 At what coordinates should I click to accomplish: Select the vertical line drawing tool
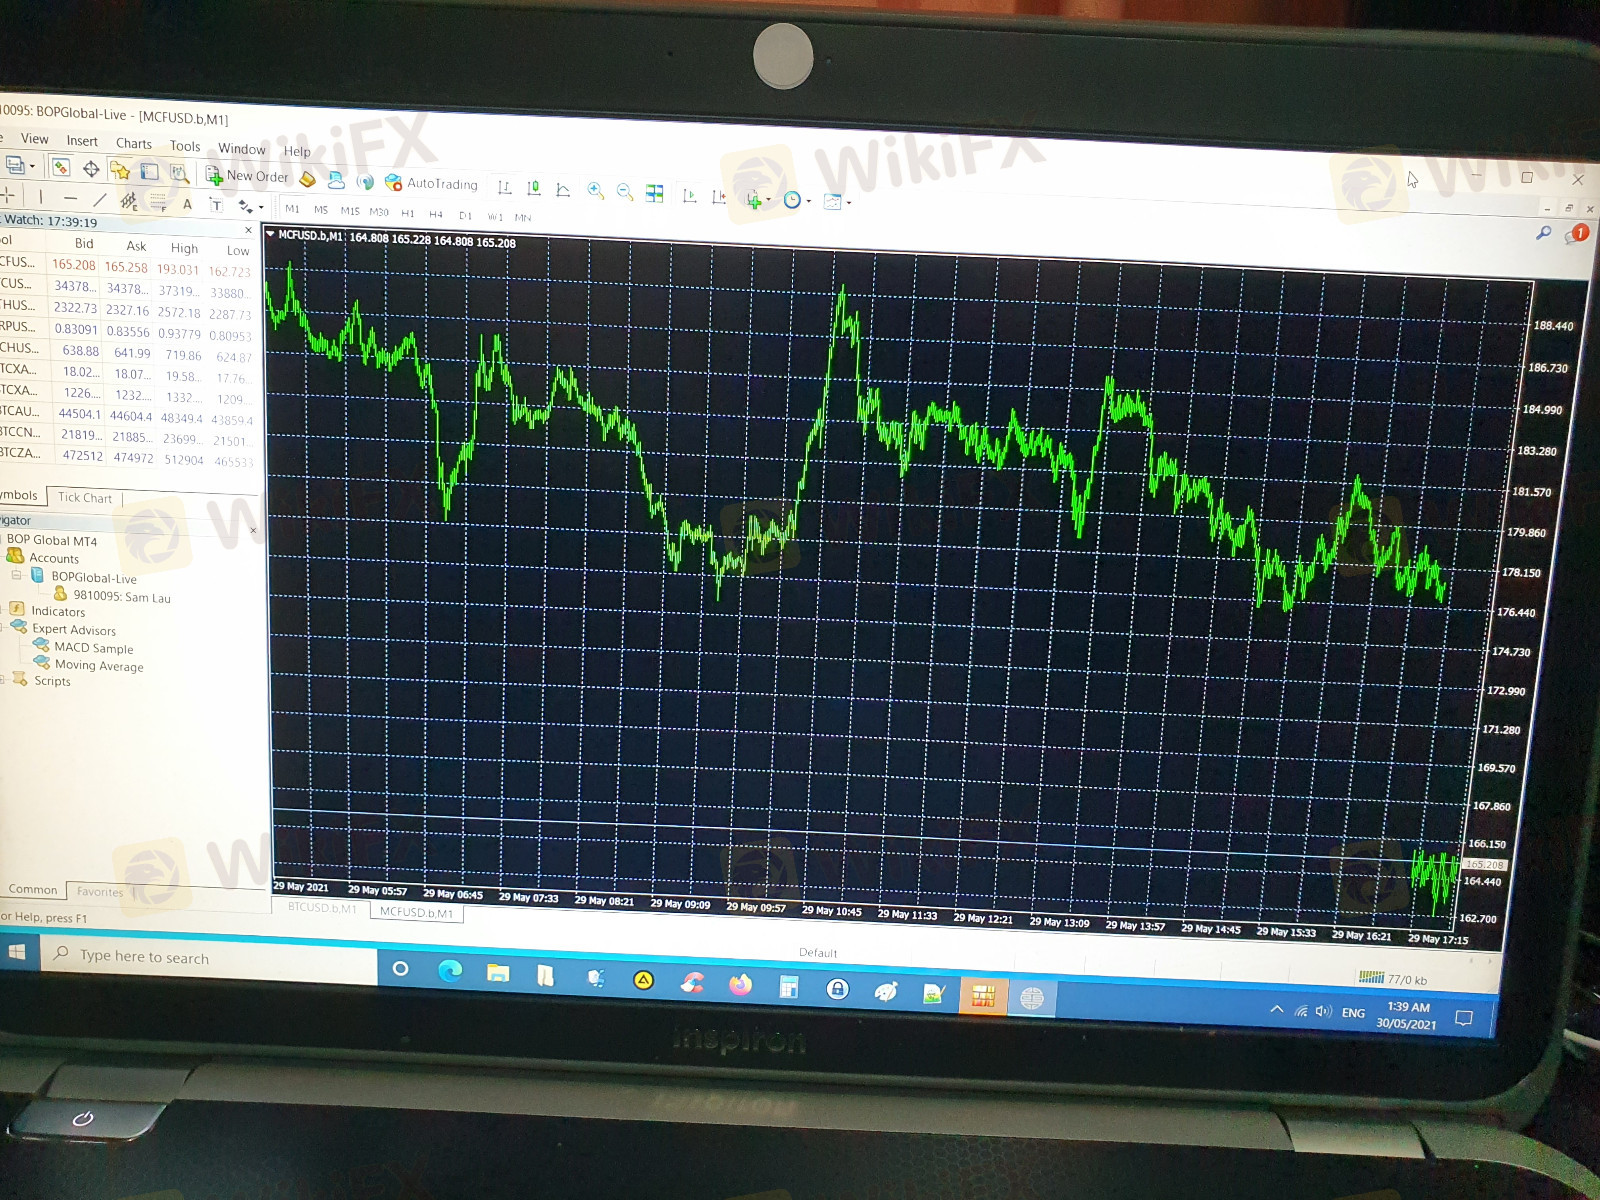point(40,196)
